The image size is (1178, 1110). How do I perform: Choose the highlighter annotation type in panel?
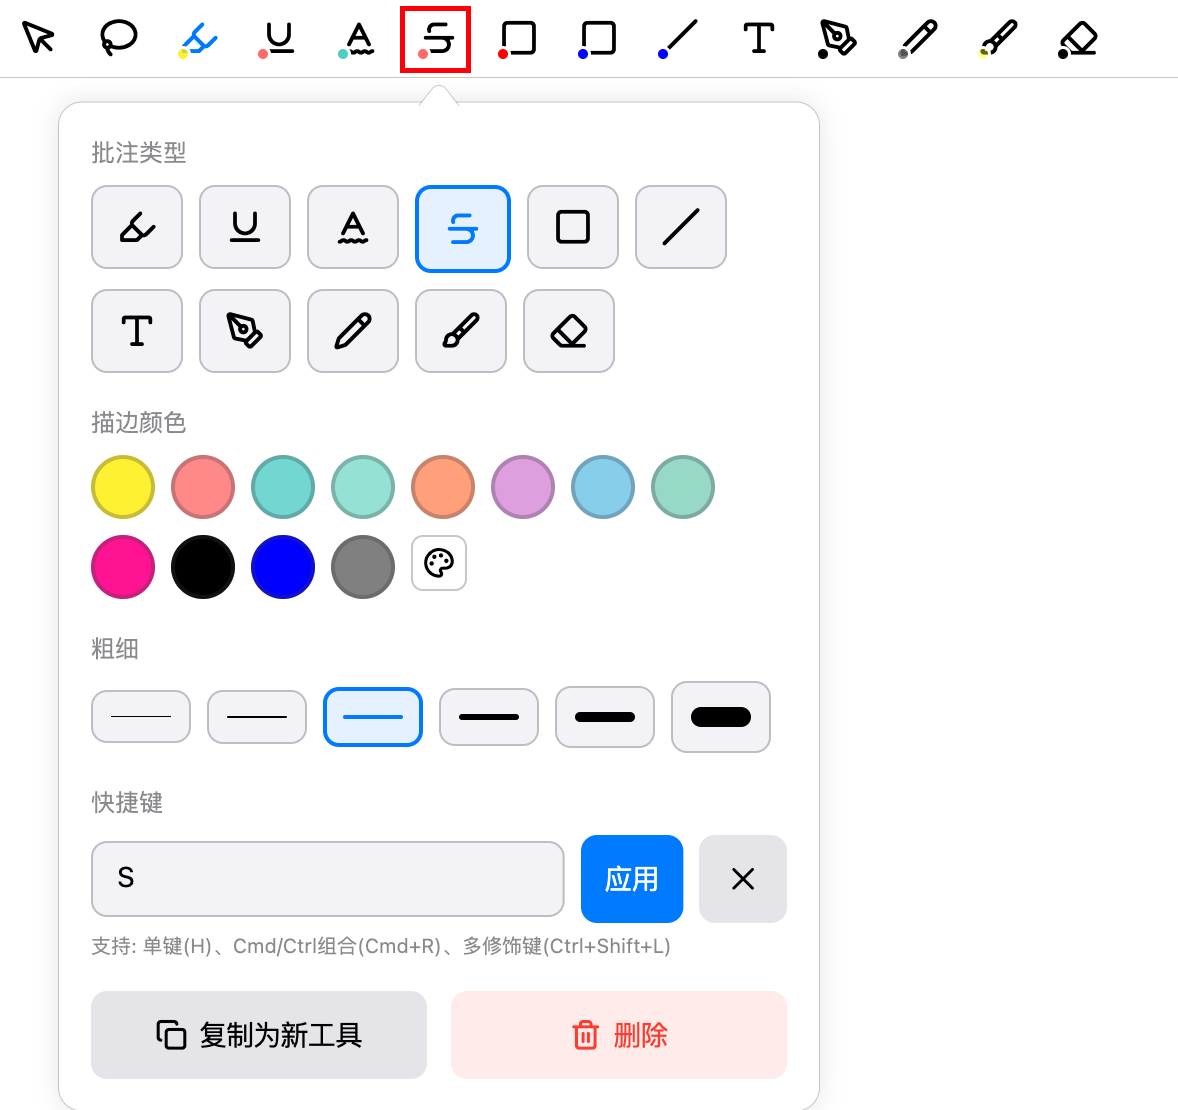coord(137,227)
